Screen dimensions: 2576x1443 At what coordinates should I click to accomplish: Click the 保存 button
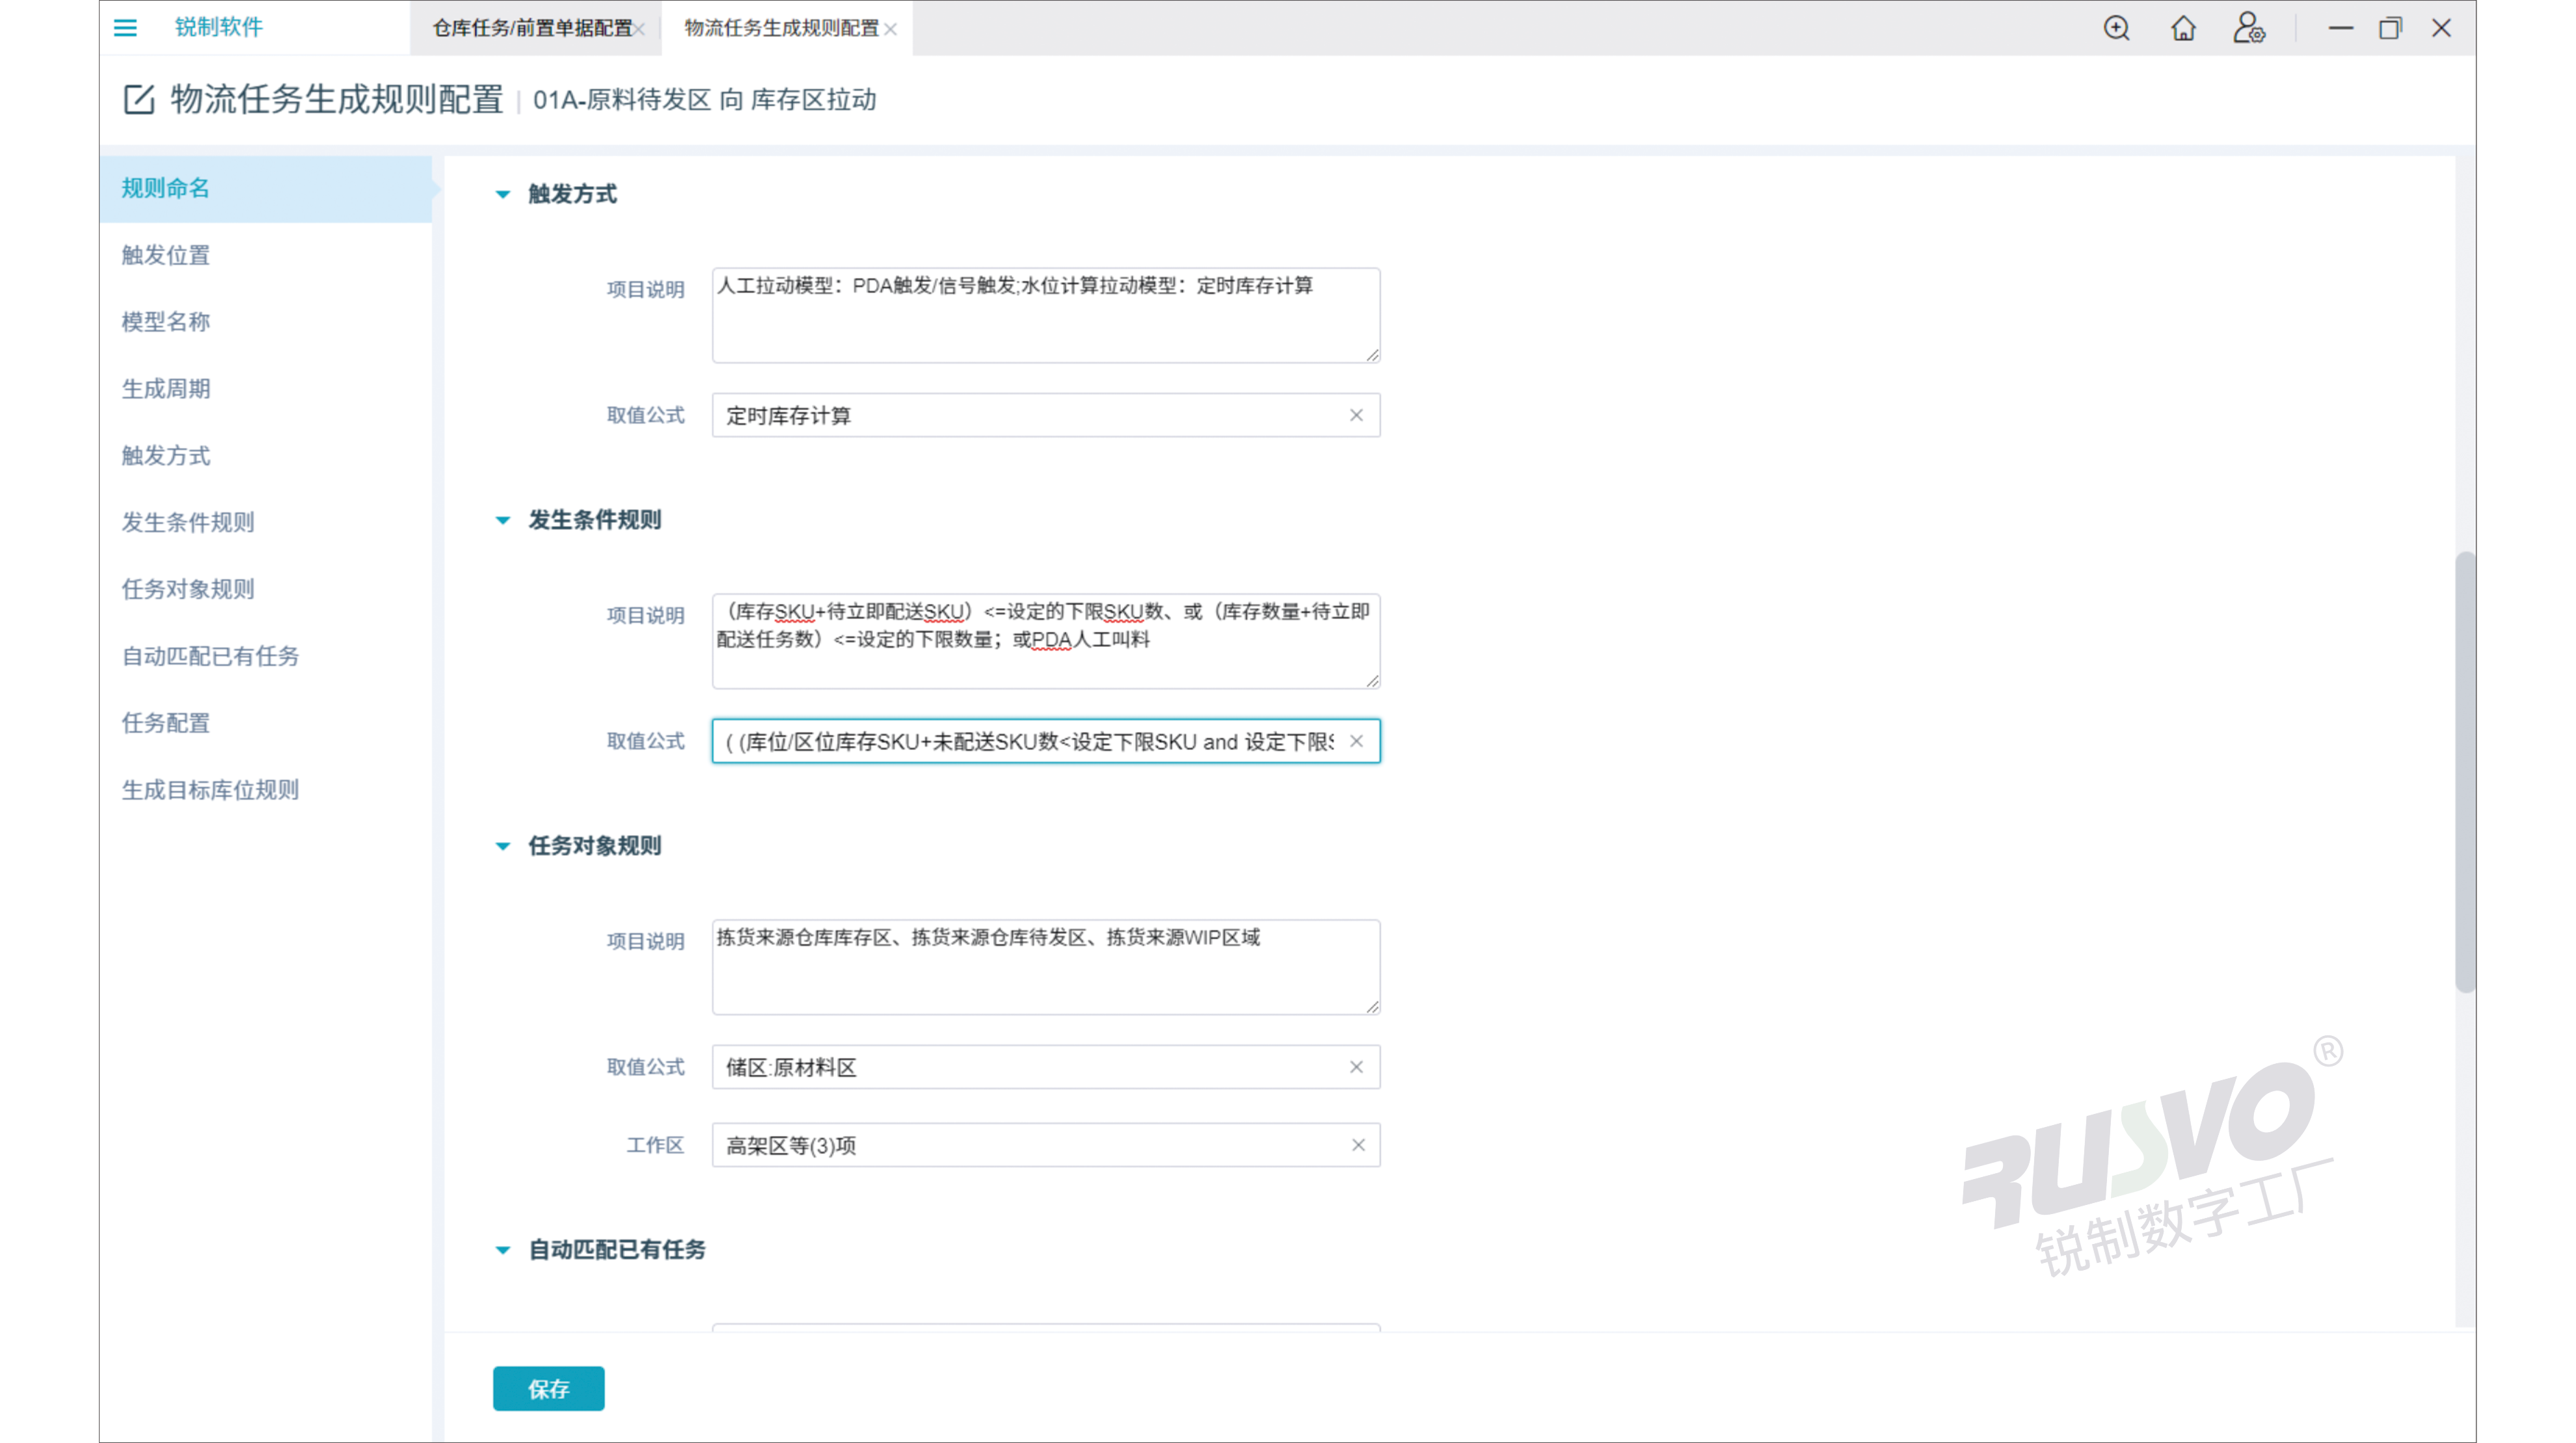[x=548, y=1388]
